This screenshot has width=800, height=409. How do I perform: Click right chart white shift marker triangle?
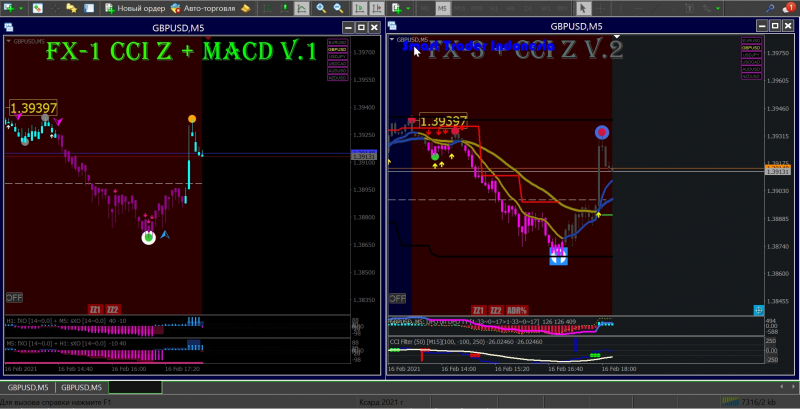pyautogui.click(x=617, y=37)
